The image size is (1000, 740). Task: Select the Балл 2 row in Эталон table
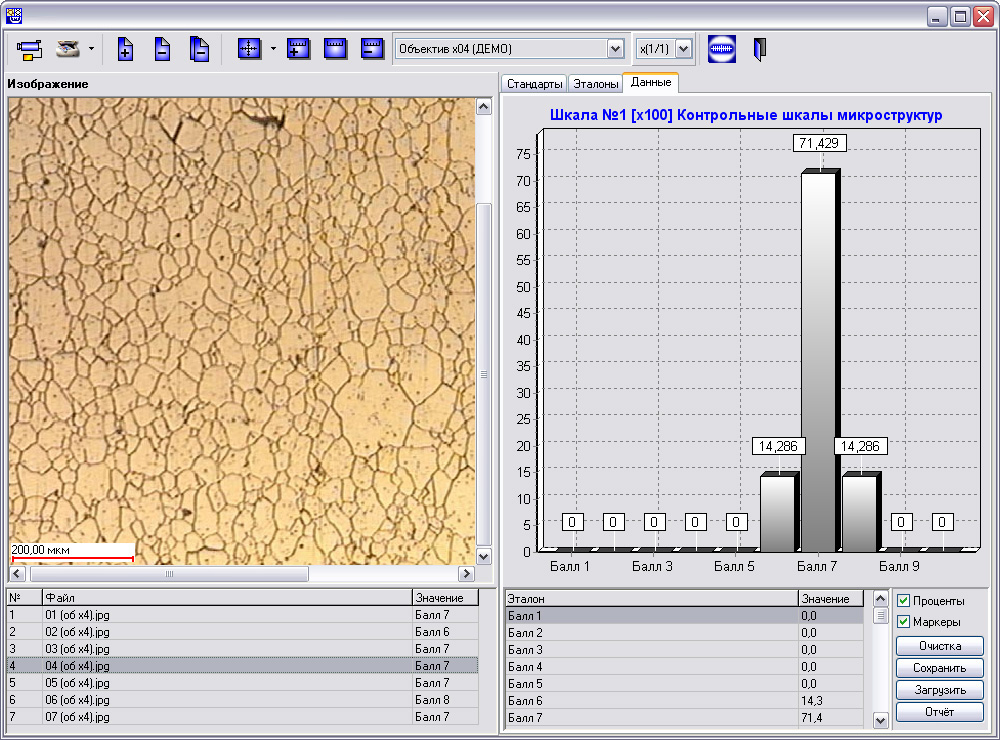pos(684,633)
